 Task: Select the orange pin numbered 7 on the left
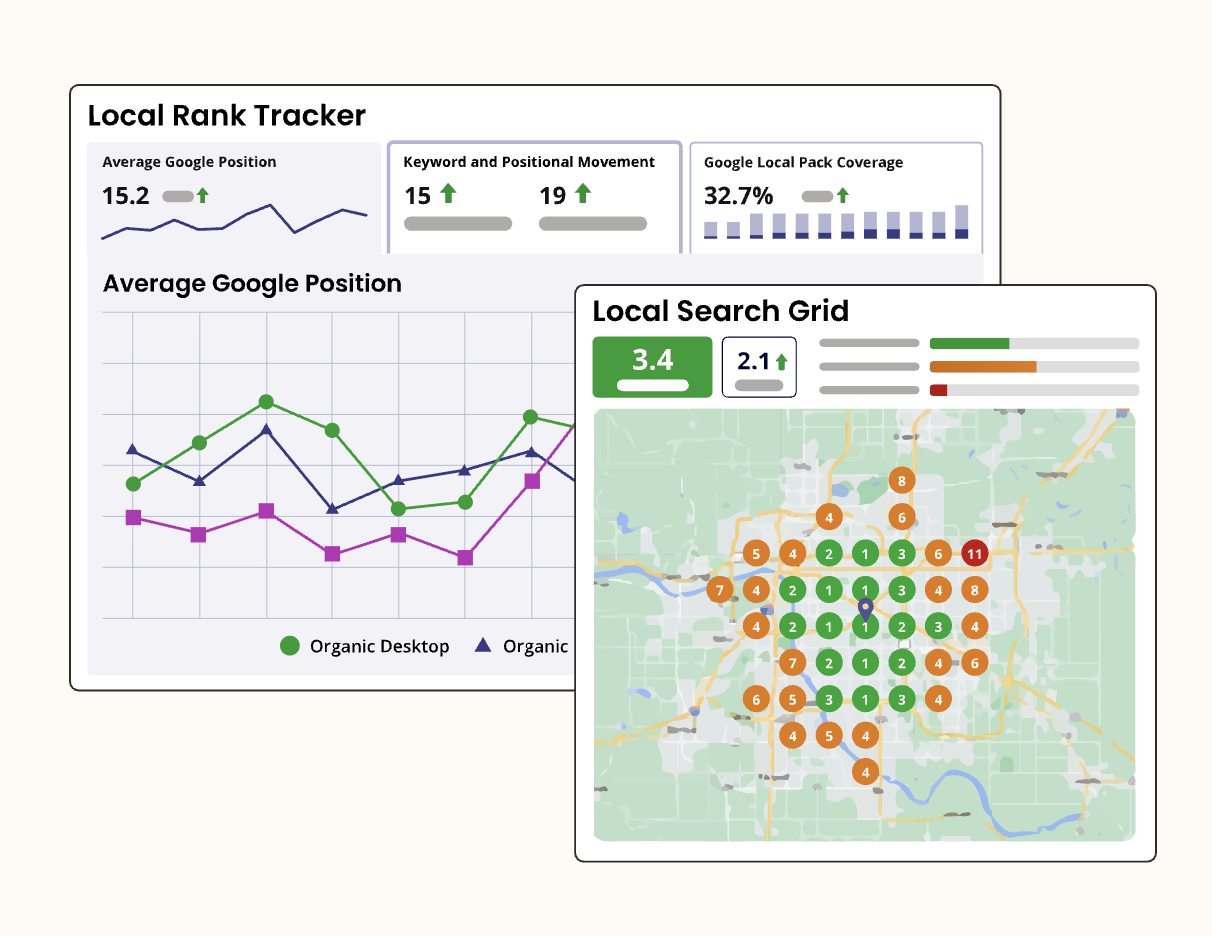(719, 589)
